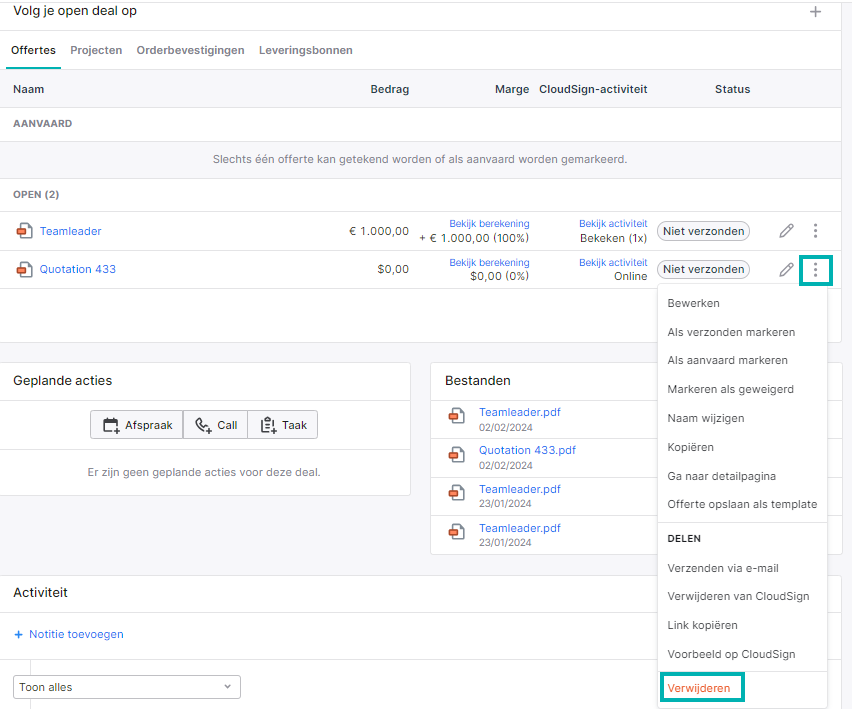Choose Offerte opslaan als template option

[x=742, y=504]
